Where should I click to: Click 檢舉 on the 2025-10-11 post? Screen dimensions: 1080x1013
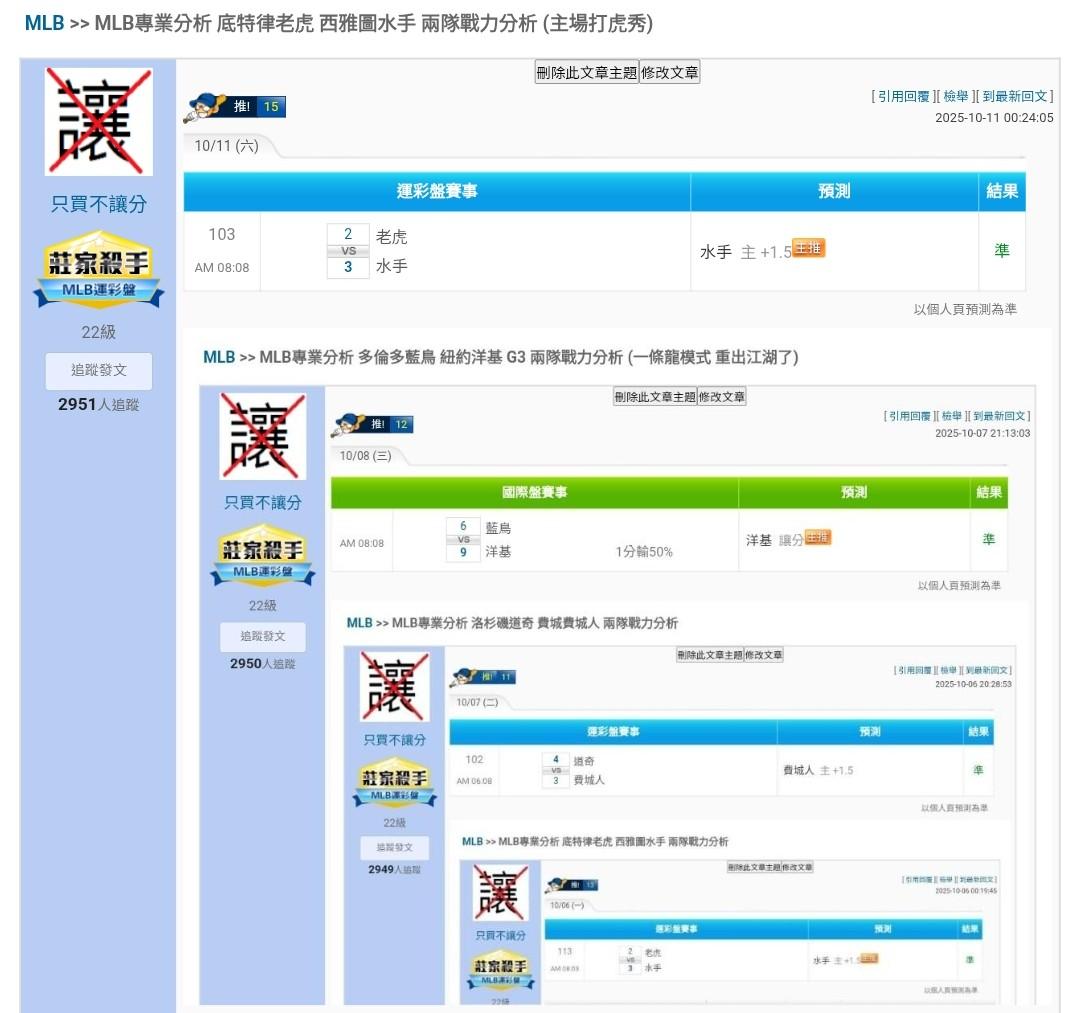tap(955, 96)
